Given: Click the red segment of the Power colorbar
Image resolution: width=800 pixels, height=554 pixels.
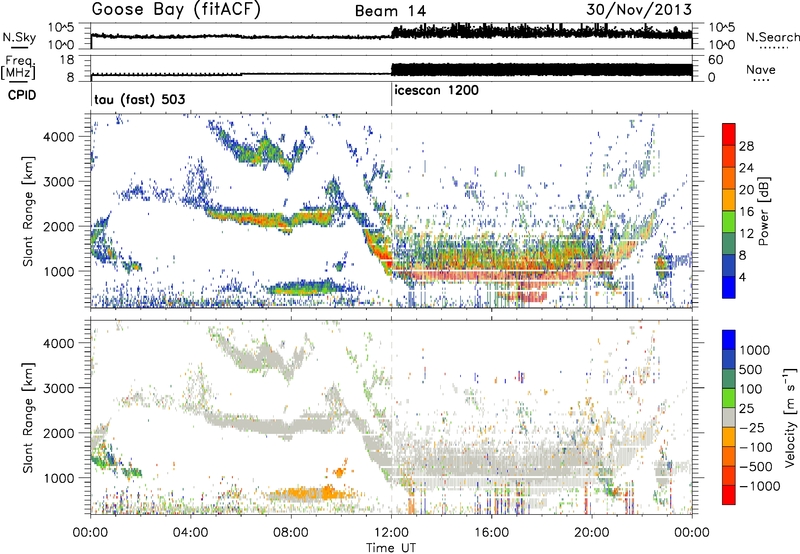Looking at the screenshot, I should click(x=729, y=134).
